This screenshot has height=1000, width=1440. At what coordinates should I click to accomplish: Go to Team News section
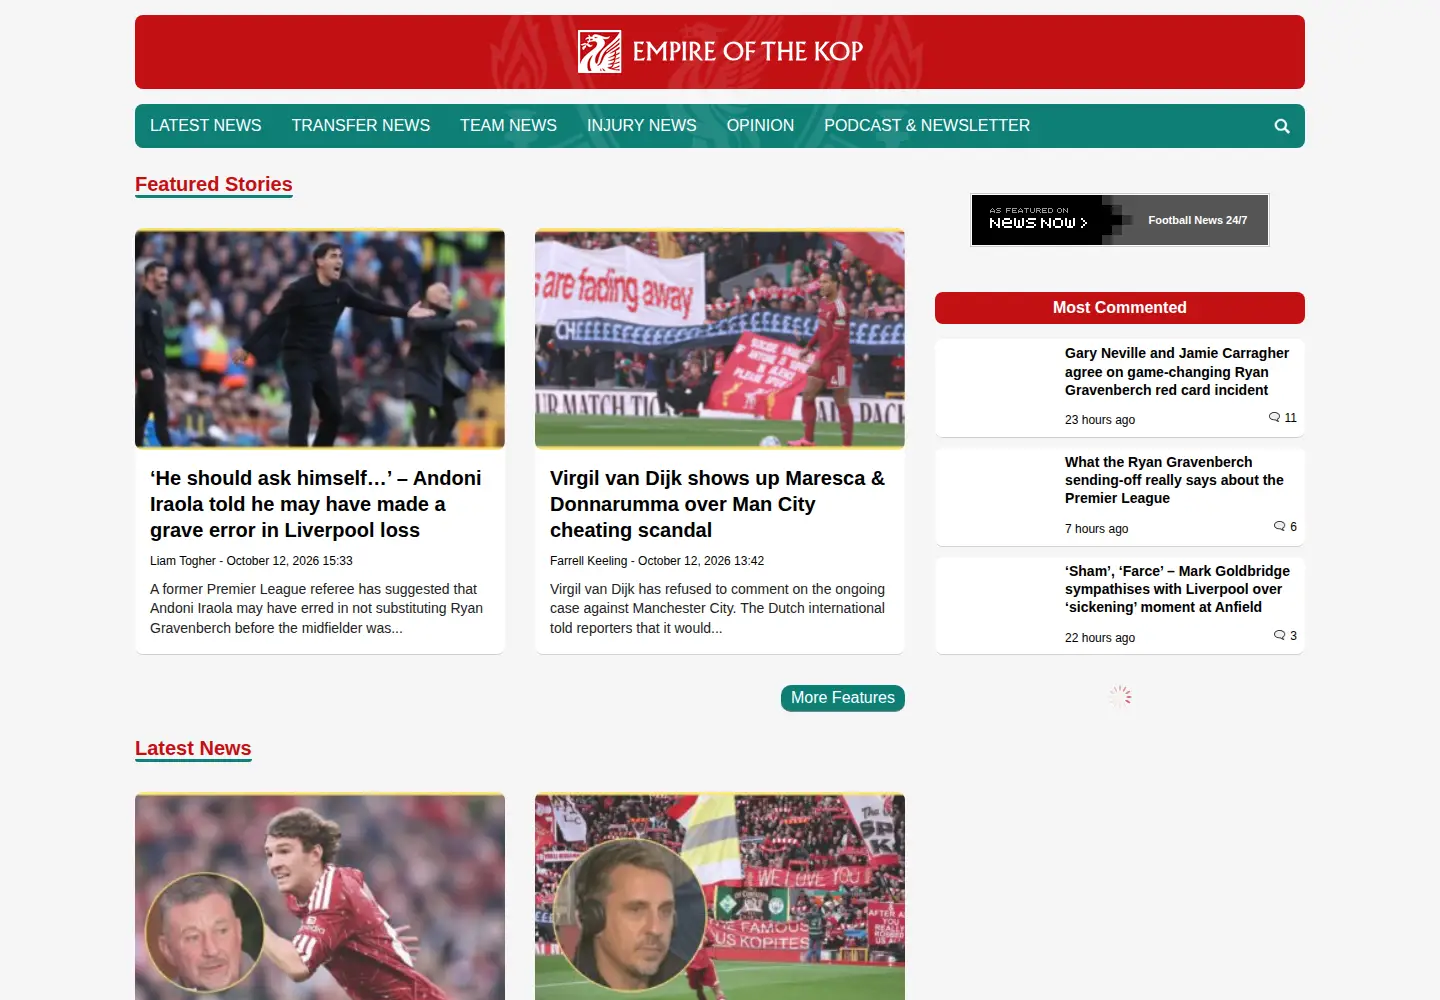pyautogui.click(x=508, y=126)
